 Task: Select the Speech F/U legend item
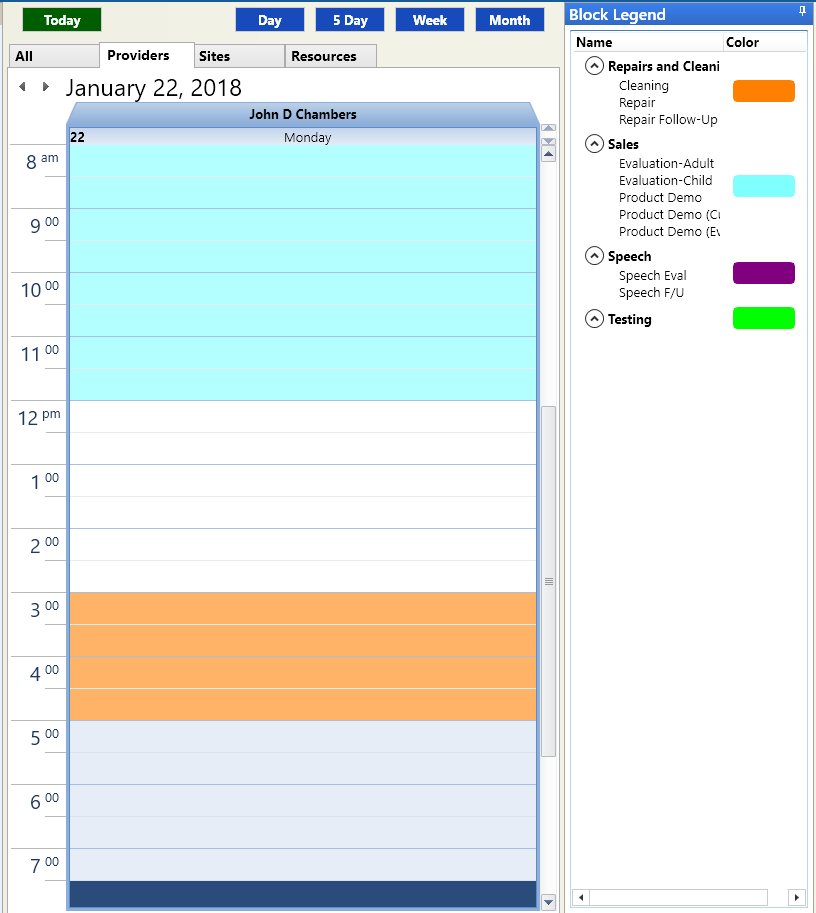[651, 292]
